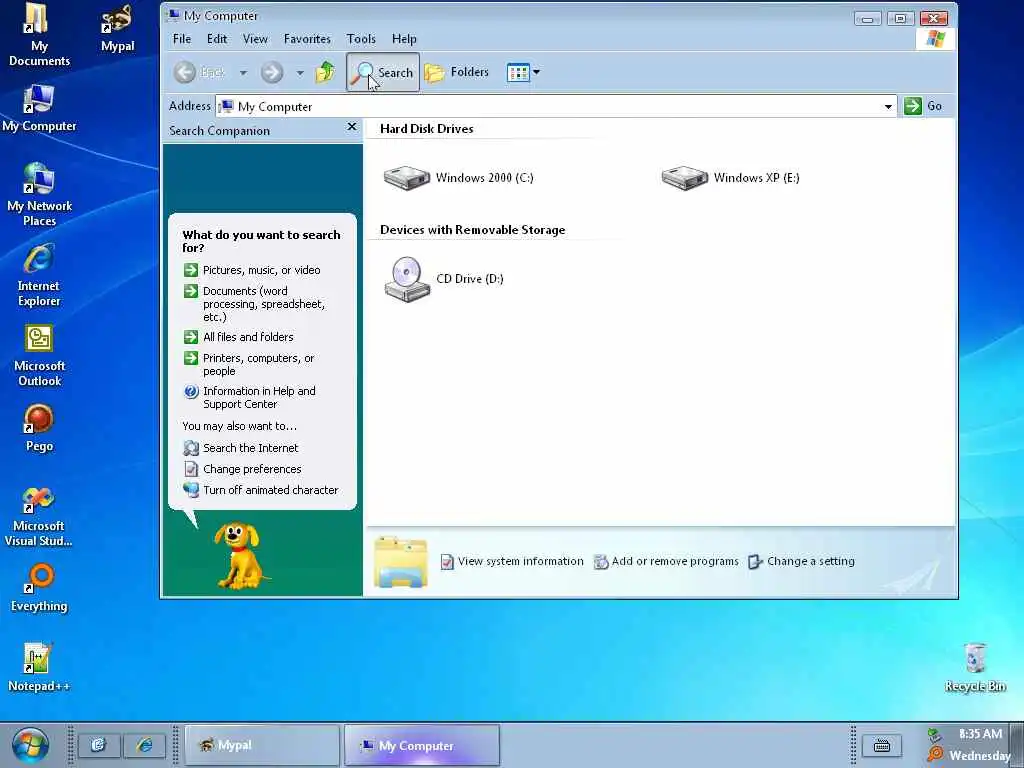
Task: Open the Start menu orb
Action: (30, 745)
